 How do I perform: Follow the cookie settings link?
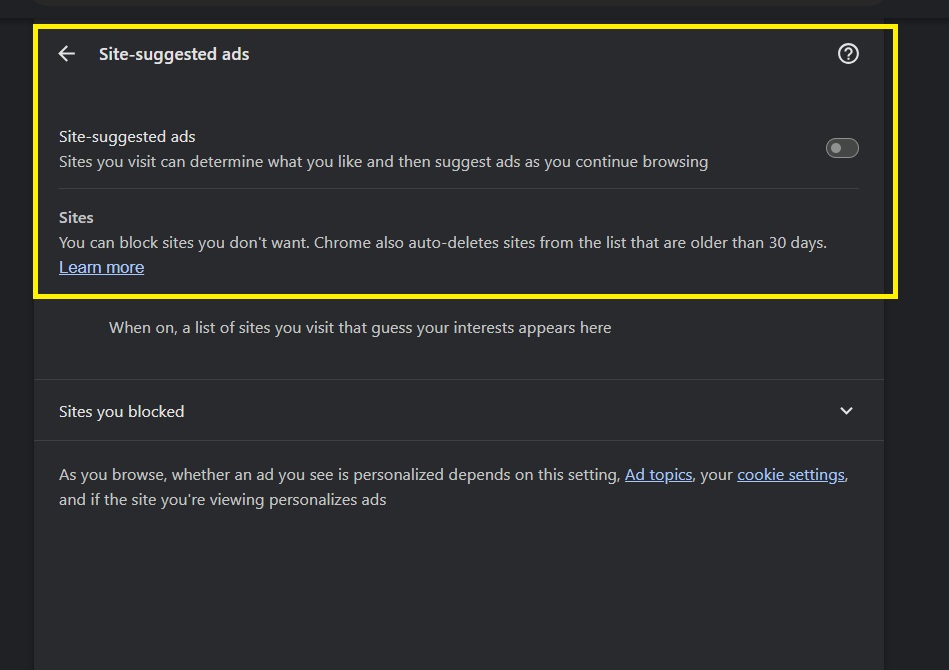(791, 475)
